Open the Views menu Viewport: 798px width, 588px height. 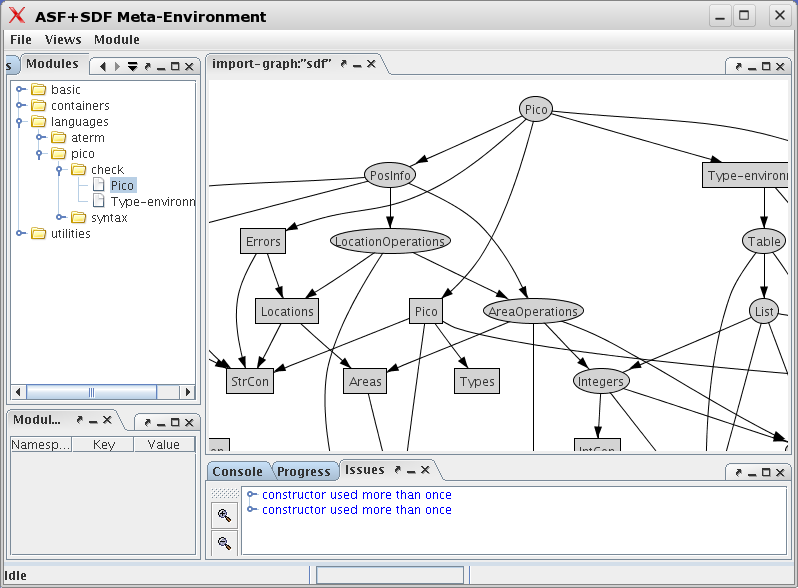[x=63, y=40]
